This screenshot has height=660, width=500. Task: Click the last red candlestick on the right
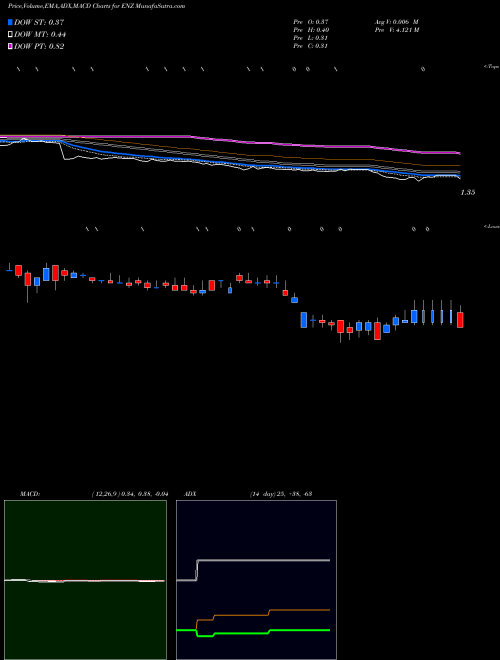[460, 320]
